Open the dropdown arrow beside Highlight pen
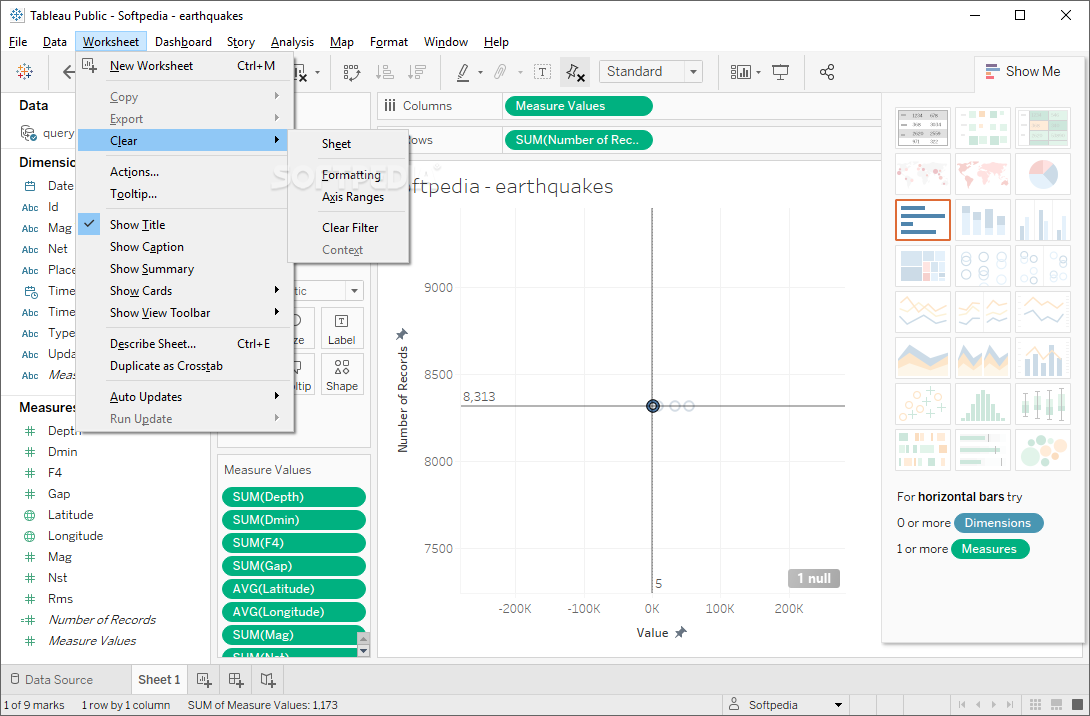Viewport: 1090px width, 716px height. (480, 72)
